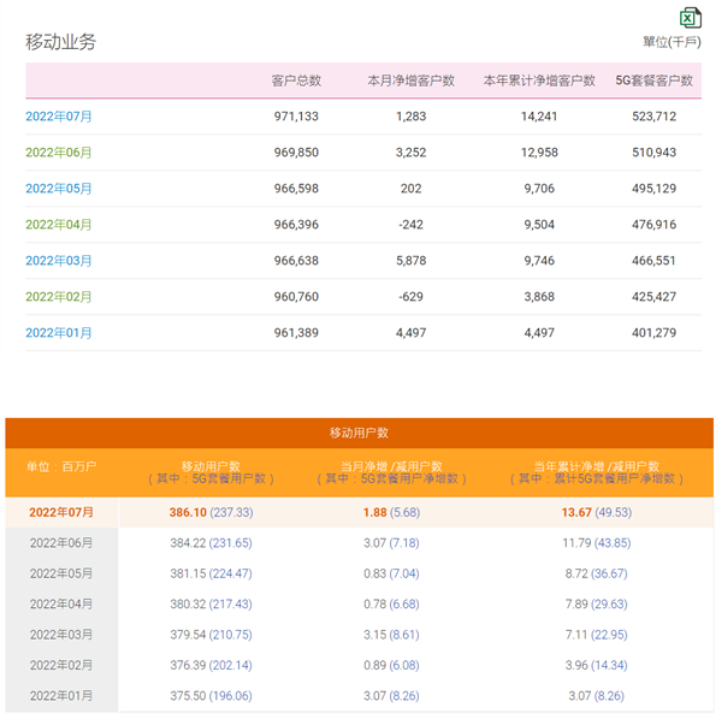Image resolution: width=719 pixels, height=717 pixels.
Task: Open the 2022年05月 link in the top table
Action: pyautogui.click(x=59, y=189)
